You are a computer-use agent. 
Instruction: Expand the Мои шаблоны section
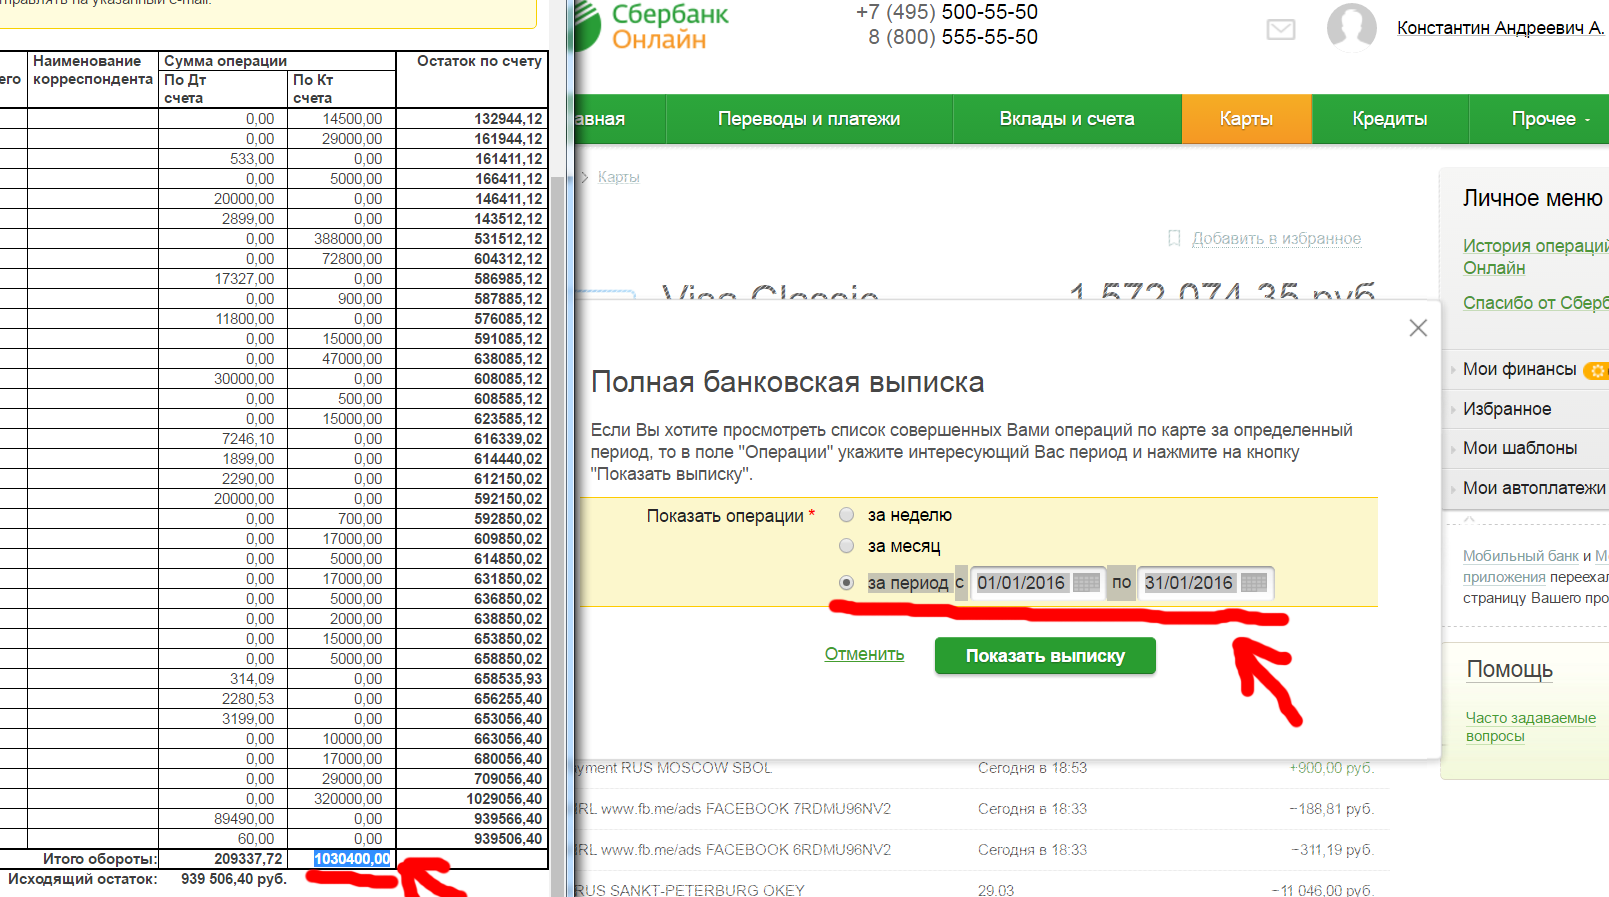pyautogui.click(x=1519, y=448)
